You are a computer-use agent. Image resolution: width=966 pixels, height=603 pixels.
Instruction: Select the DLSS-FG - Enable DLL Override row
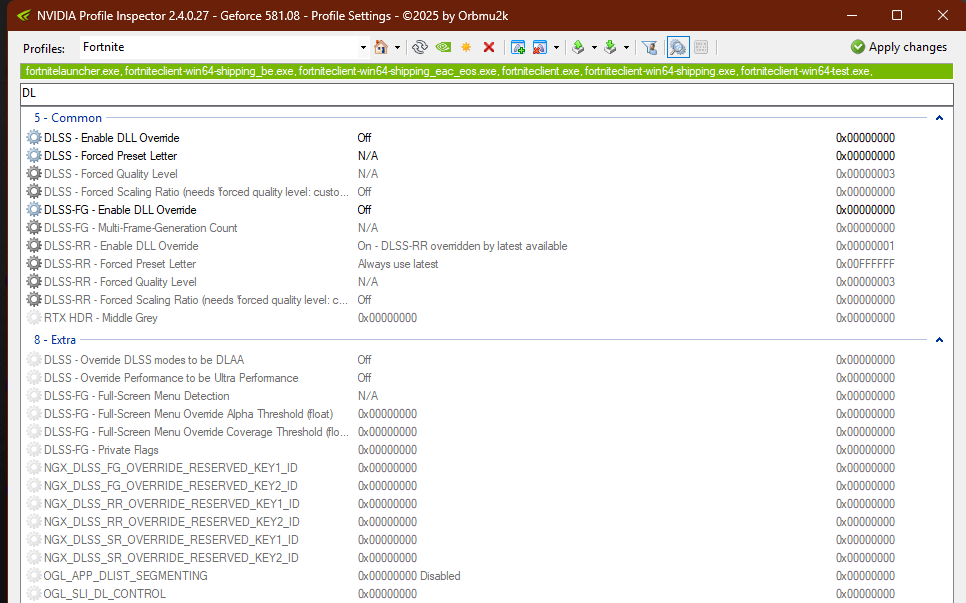coord(487,210)
